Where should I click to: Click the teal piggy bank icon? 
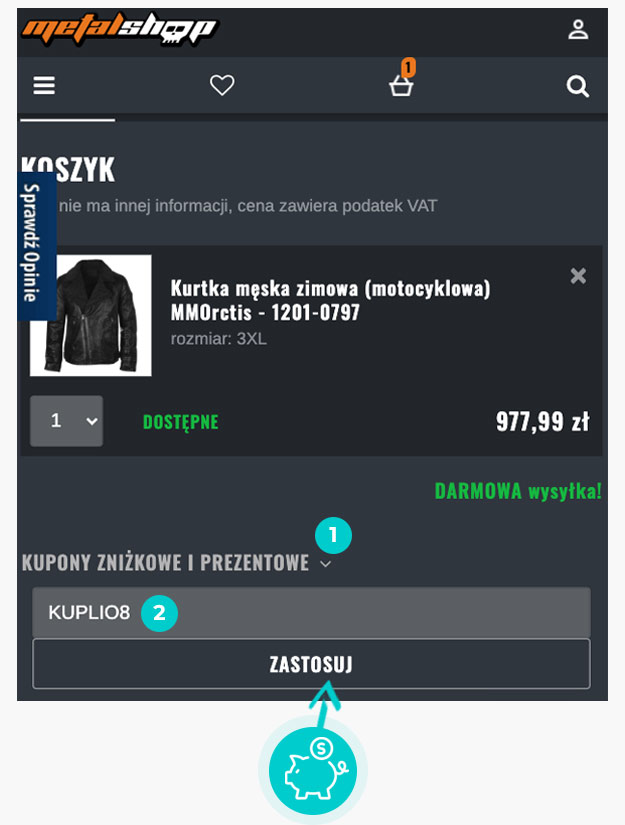[312, 770]
